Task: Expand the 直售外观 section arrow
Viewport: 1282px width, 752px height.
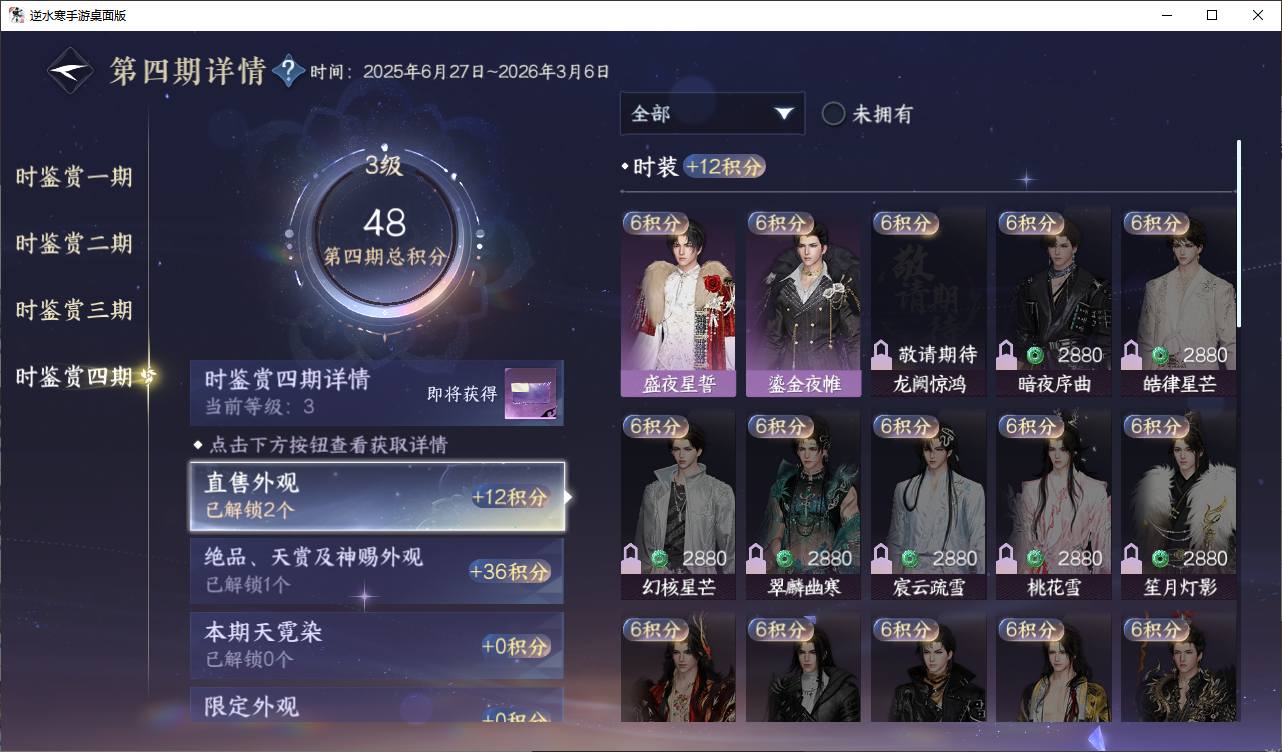Action: 569,496
